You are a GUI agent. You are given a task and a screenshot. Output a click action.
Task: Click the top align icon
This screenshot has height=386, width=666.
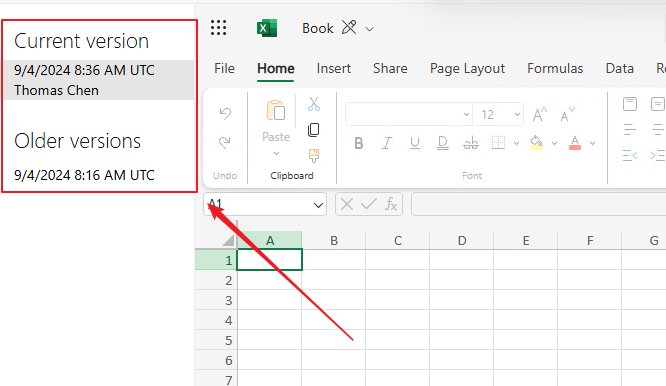pos(630,104)
